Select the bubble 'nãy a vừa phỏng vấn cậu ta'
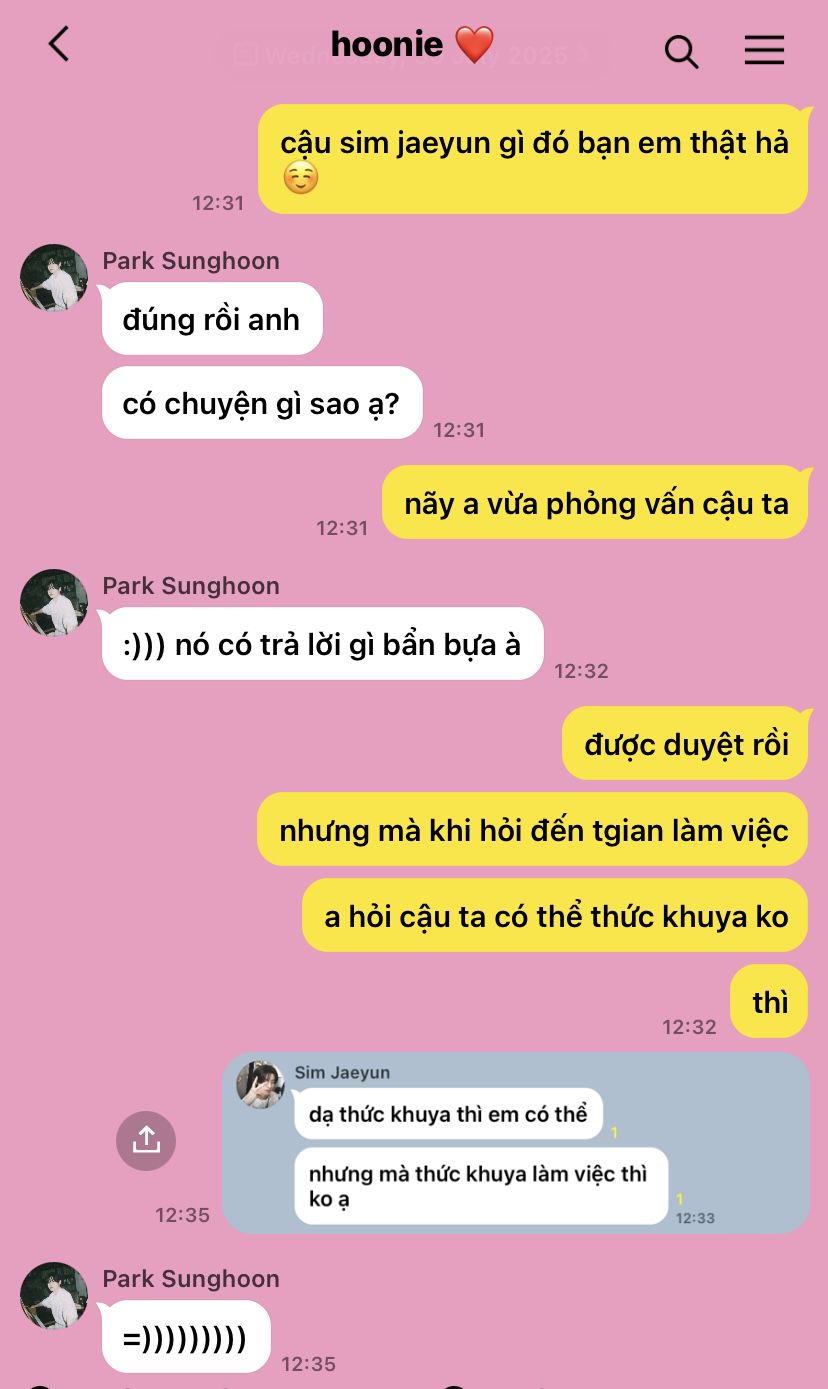Image resolution: width=828 pixels, height=1389 pixels. point(595,503)
